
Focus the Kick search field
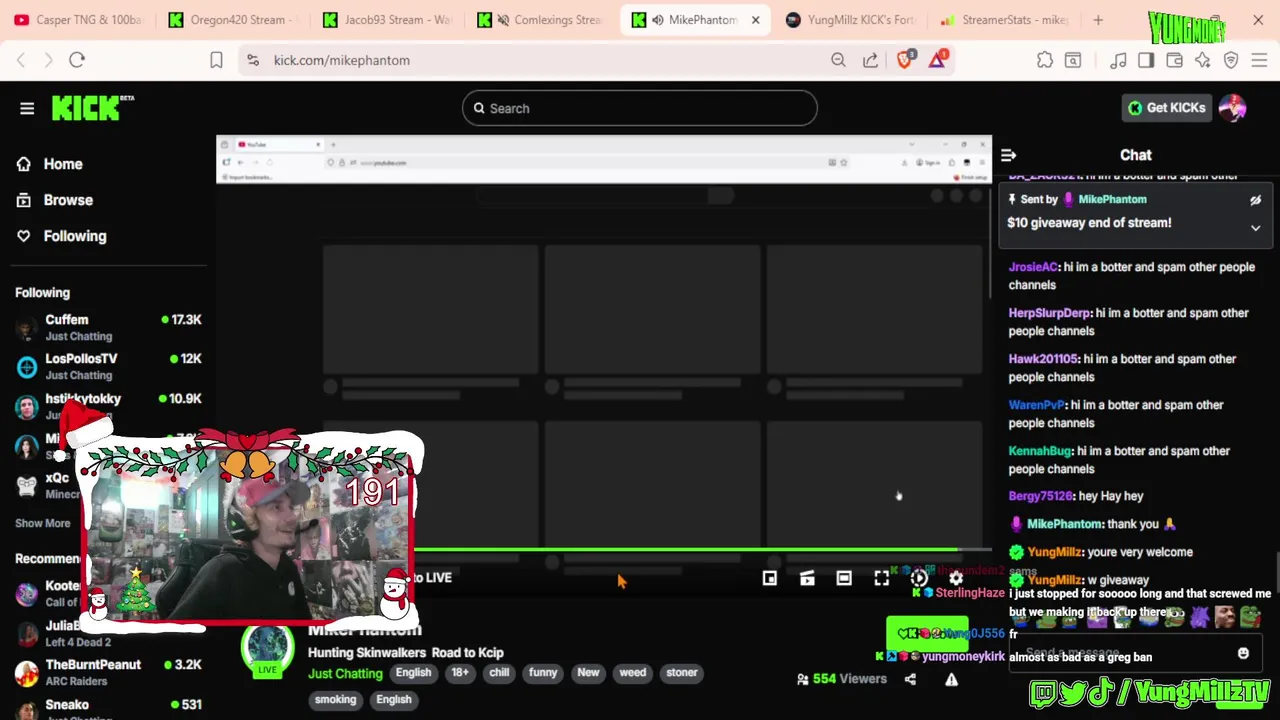click(x=640, y=108)
